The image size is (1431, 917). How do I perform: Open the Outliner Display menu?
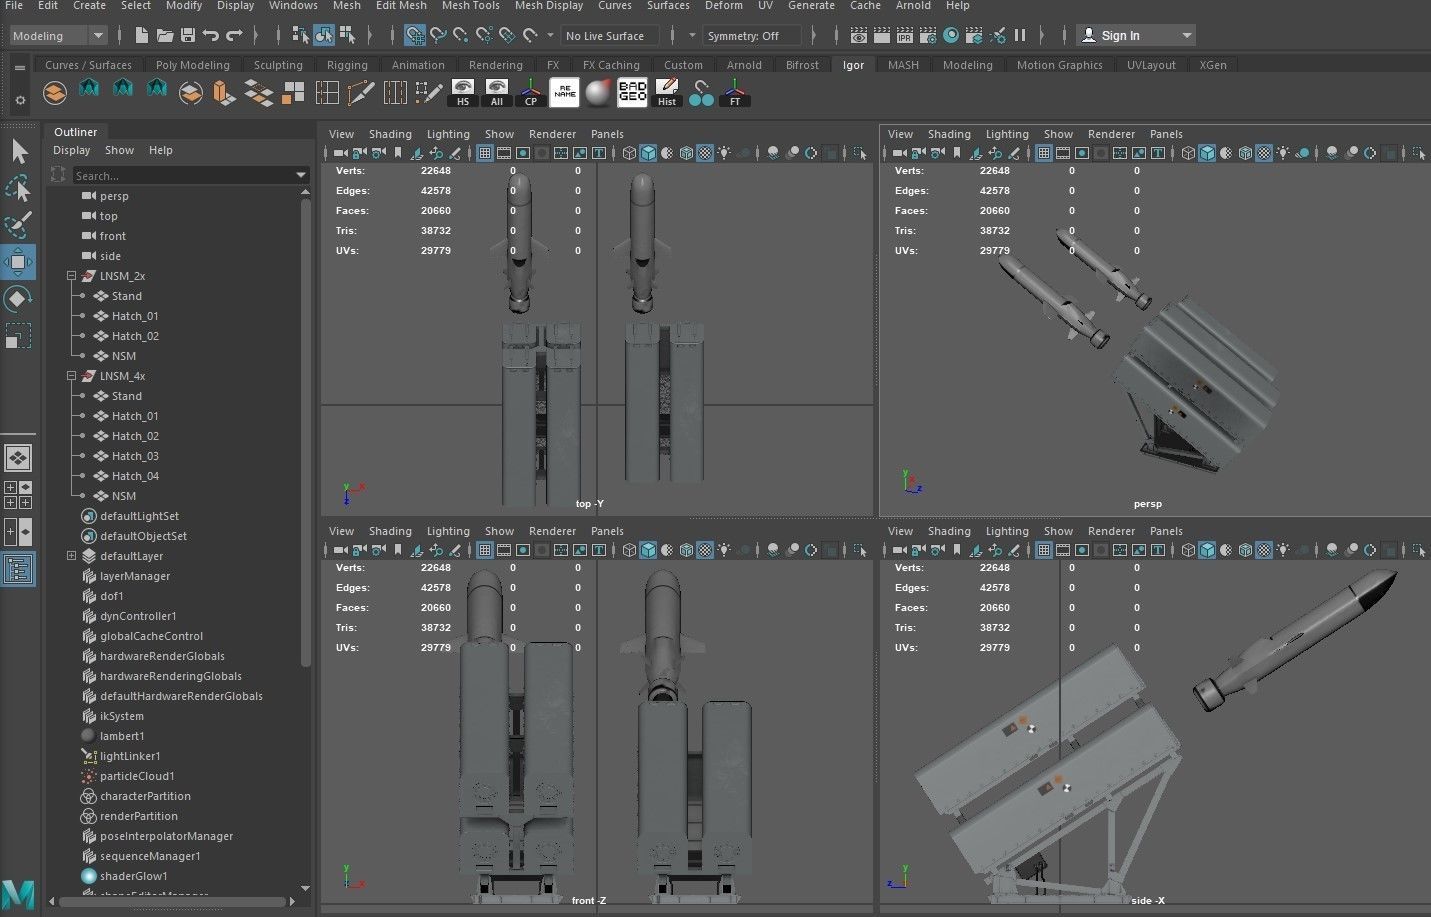tap(72, 150)
